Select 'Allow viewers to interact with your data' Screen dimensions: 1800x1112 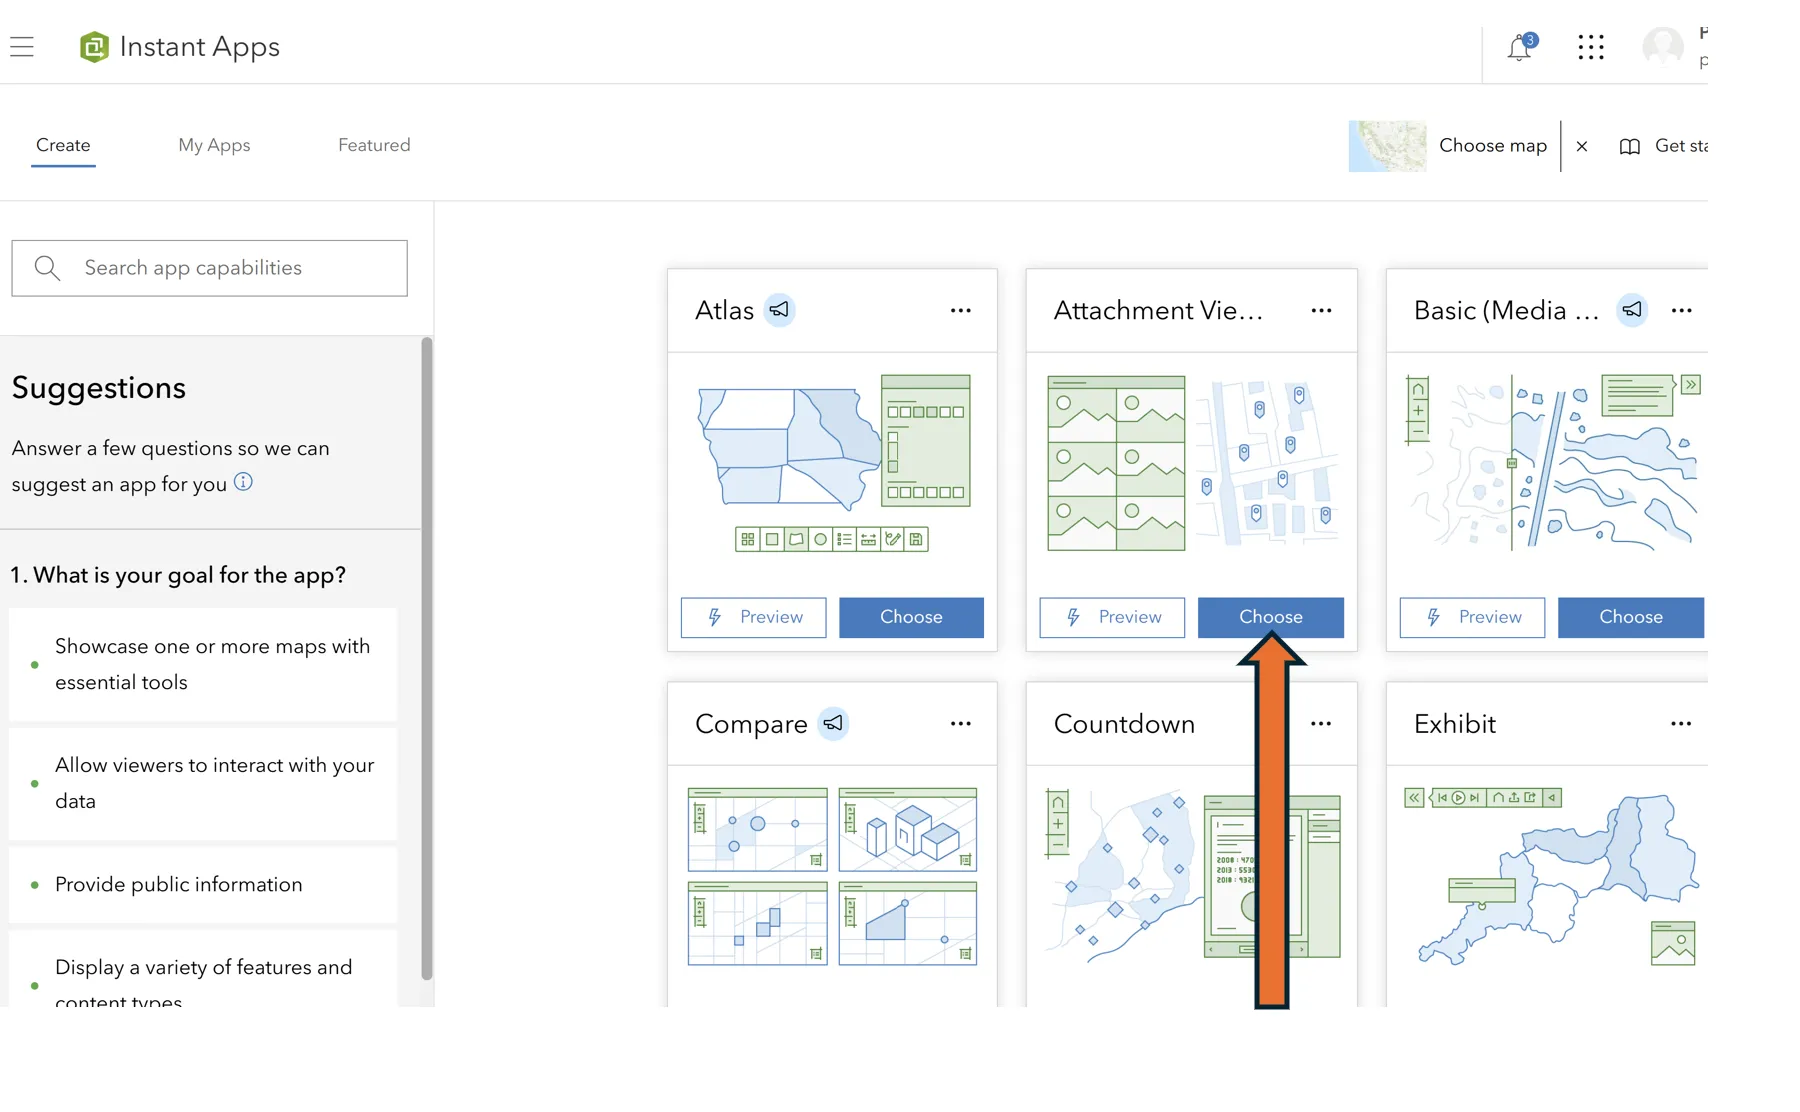[x=214, y=783]
